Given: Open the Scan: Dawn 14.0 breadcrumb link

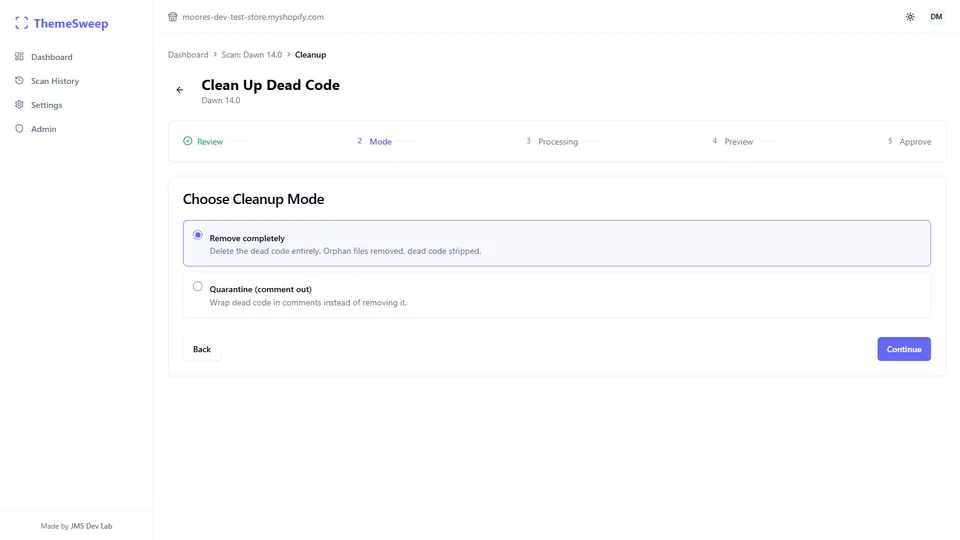Looking at the screenshot, I should 252,54.
